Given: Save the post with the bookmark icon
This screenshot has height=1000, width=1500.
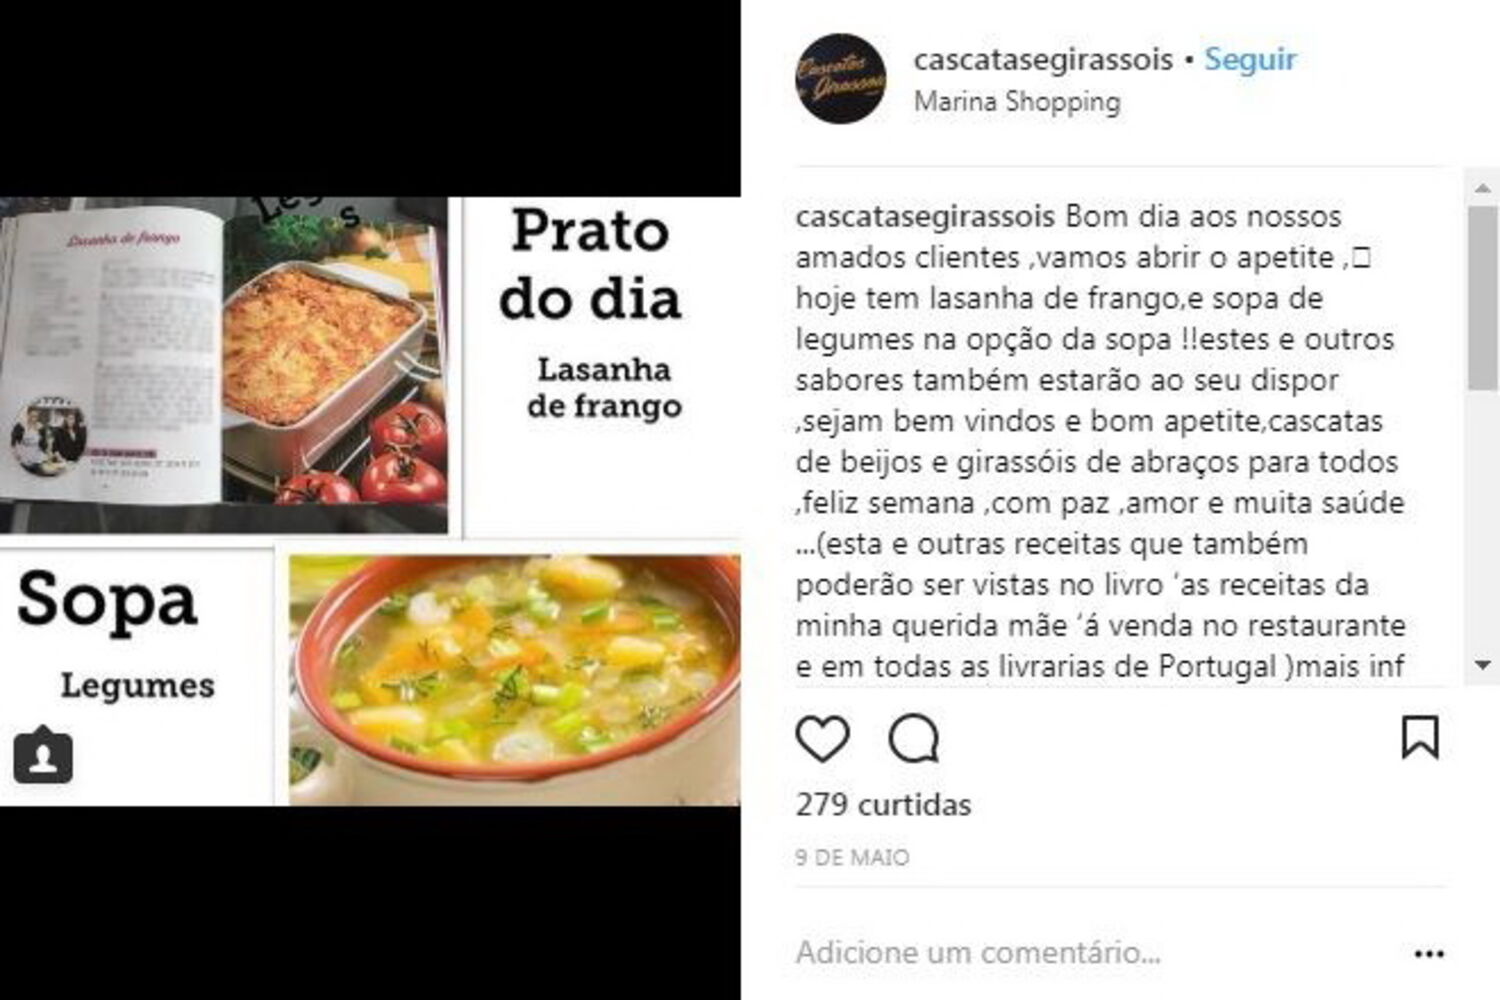Looking at the screenshot, I should 1420,737.
